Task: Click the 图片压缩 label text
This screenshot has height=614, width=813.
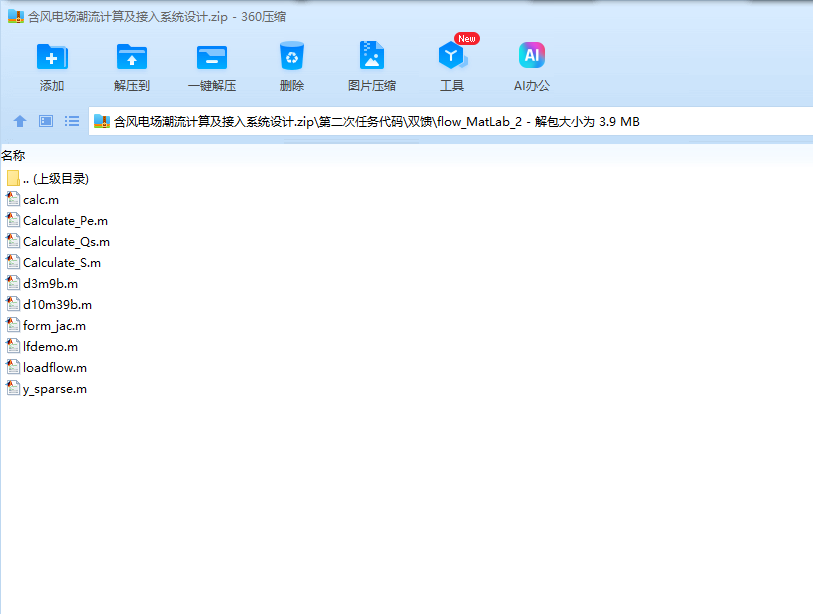Action: (x=372, y=86)
